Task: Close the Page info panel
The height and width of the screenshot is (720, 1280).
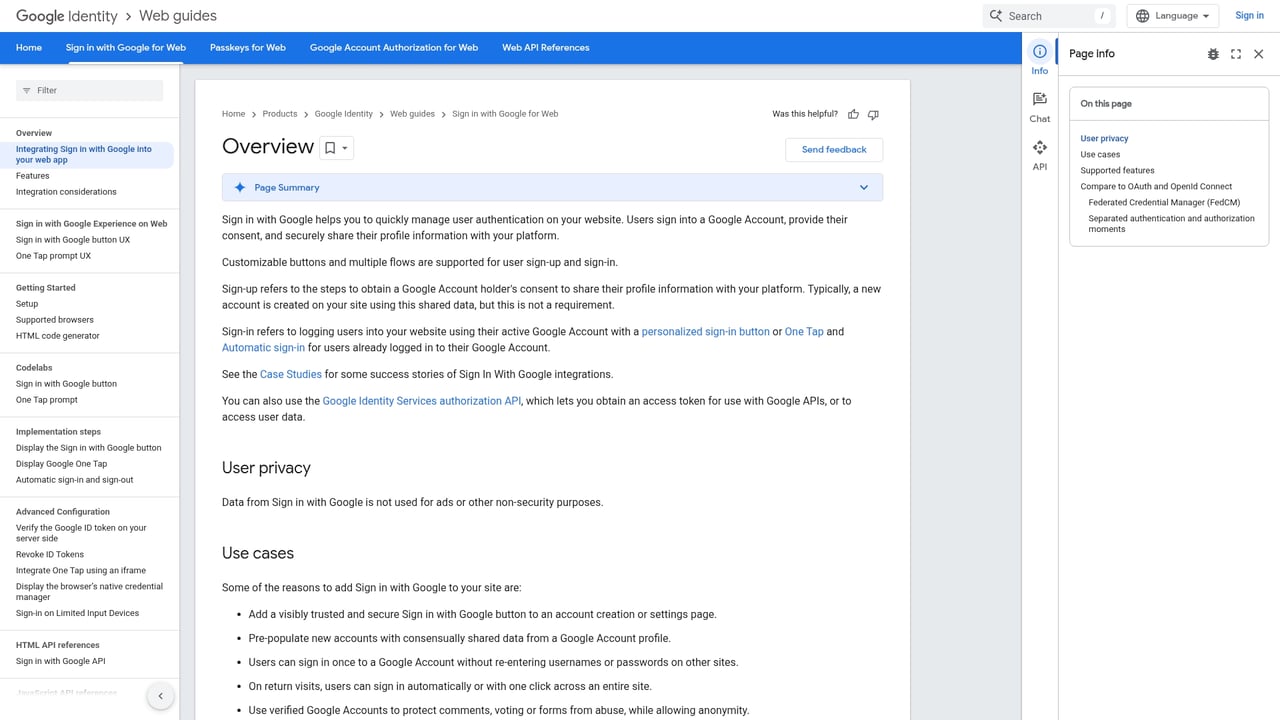Action: tap(1259, 54)
